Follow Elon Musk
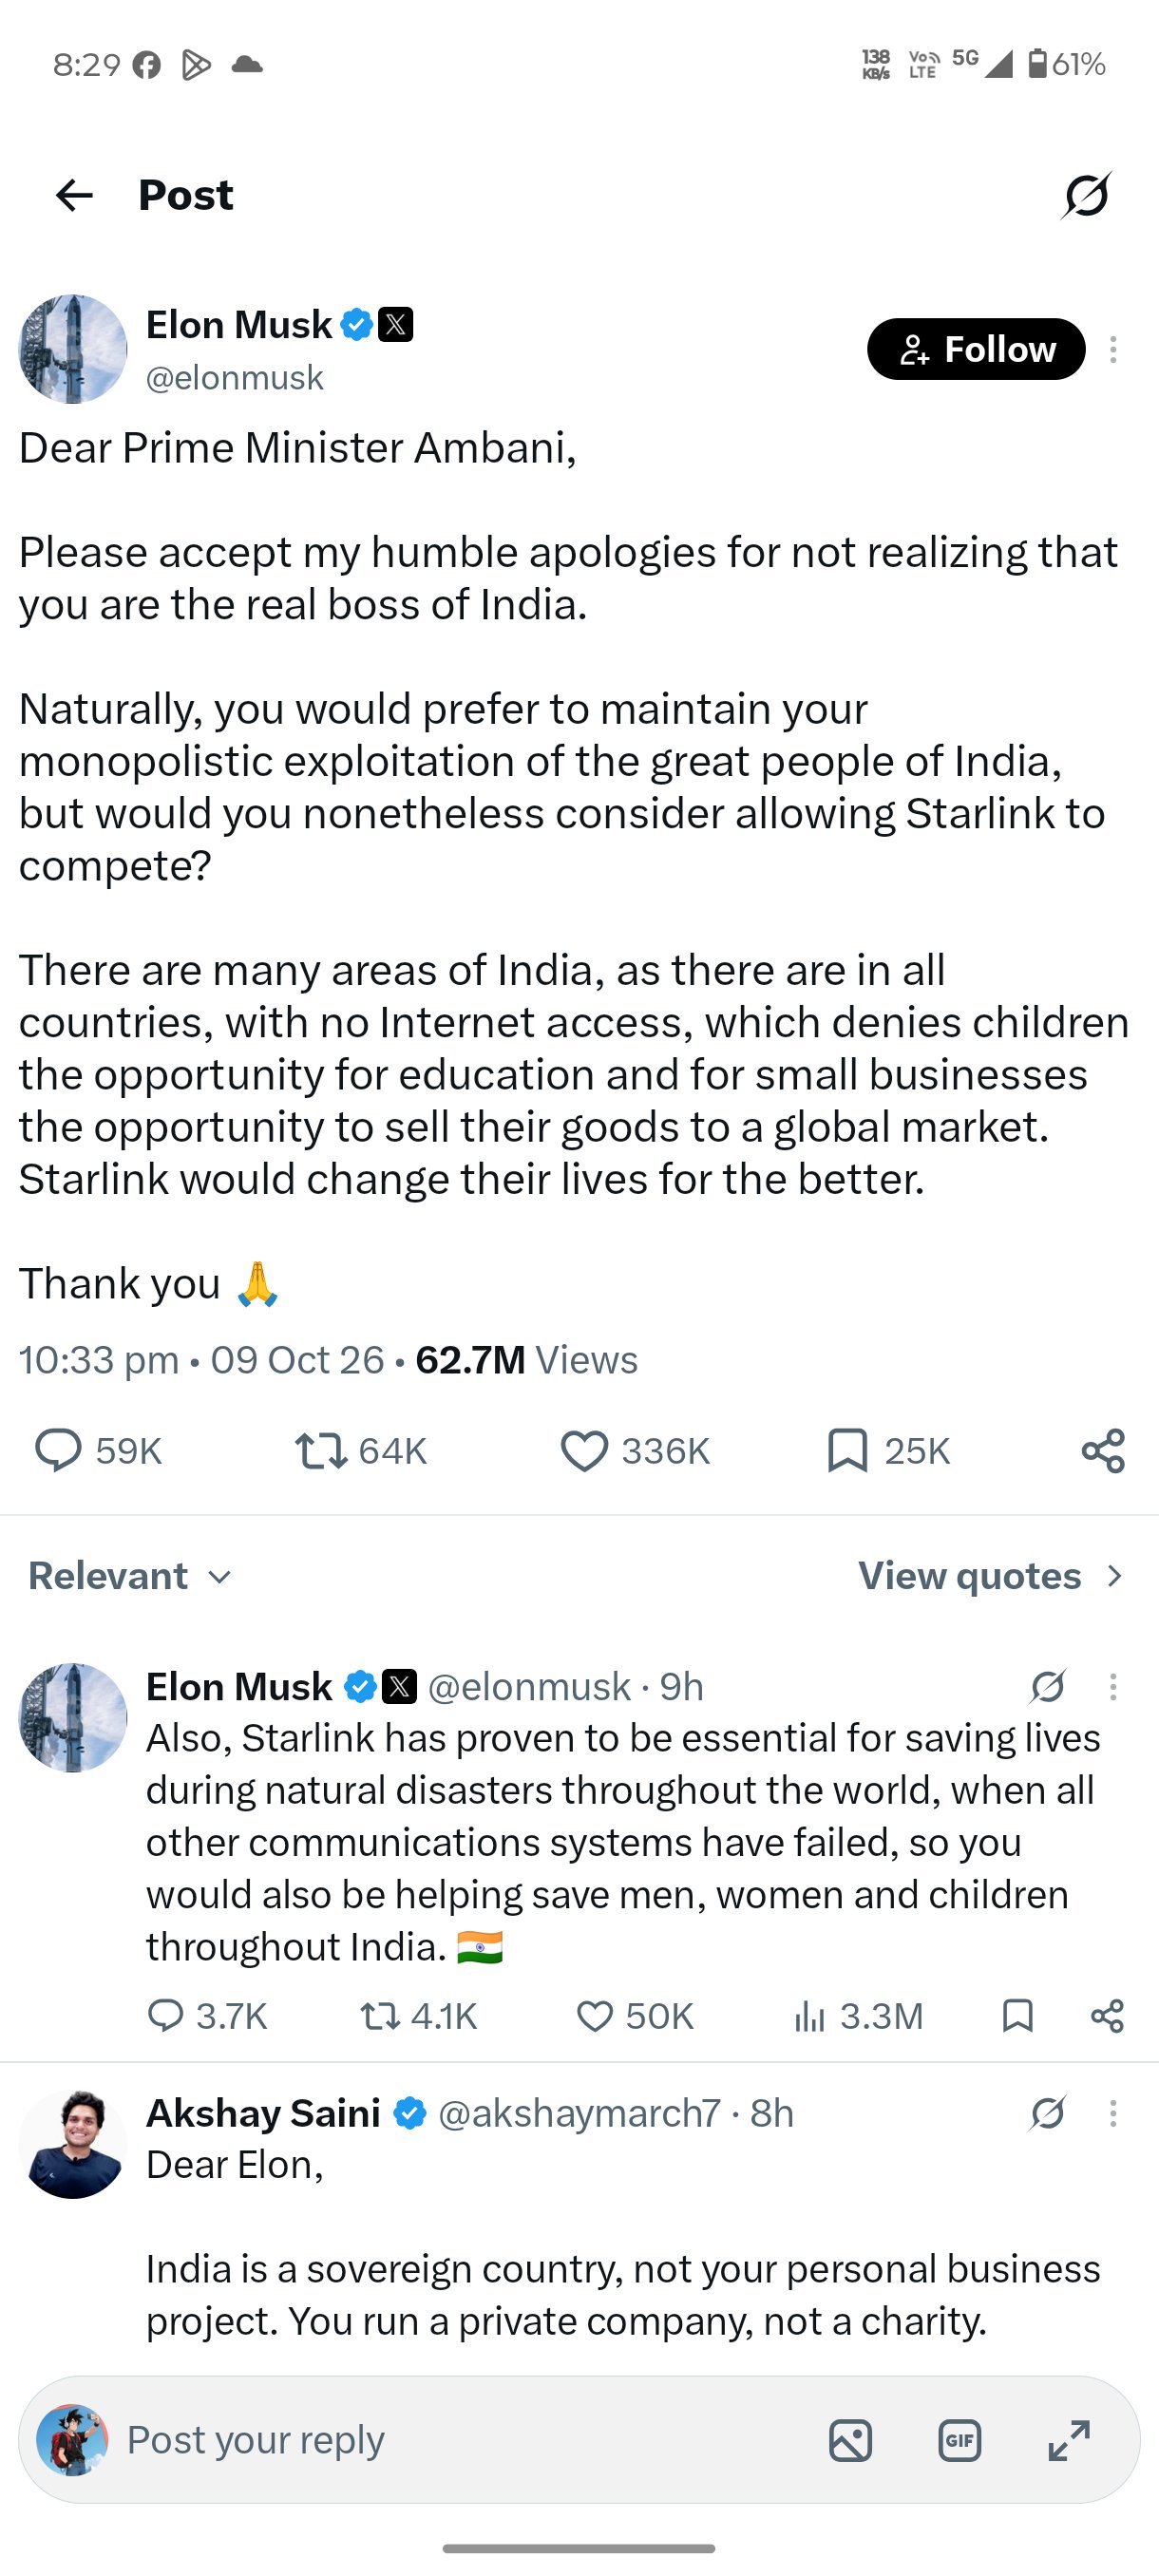Viewport: 1159px width, 2576px height. tap(976, 349)
